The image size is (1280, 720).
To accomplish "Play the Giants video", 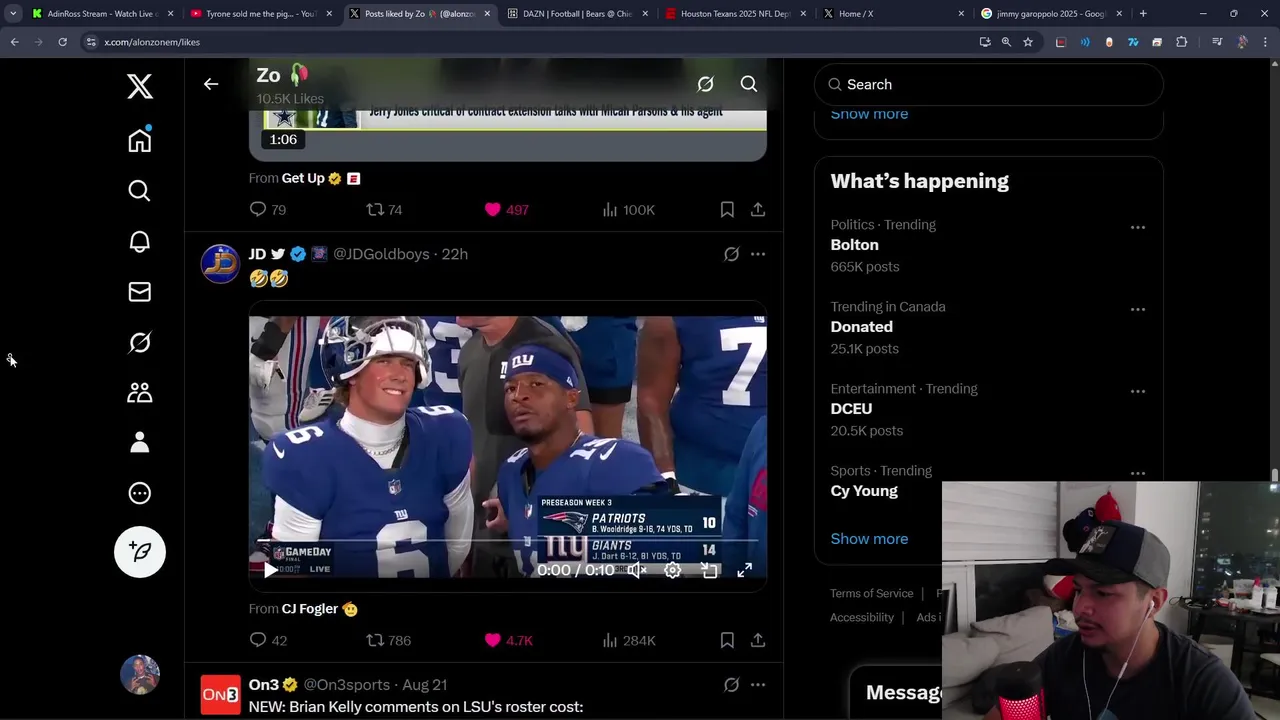I will (270, 570).
